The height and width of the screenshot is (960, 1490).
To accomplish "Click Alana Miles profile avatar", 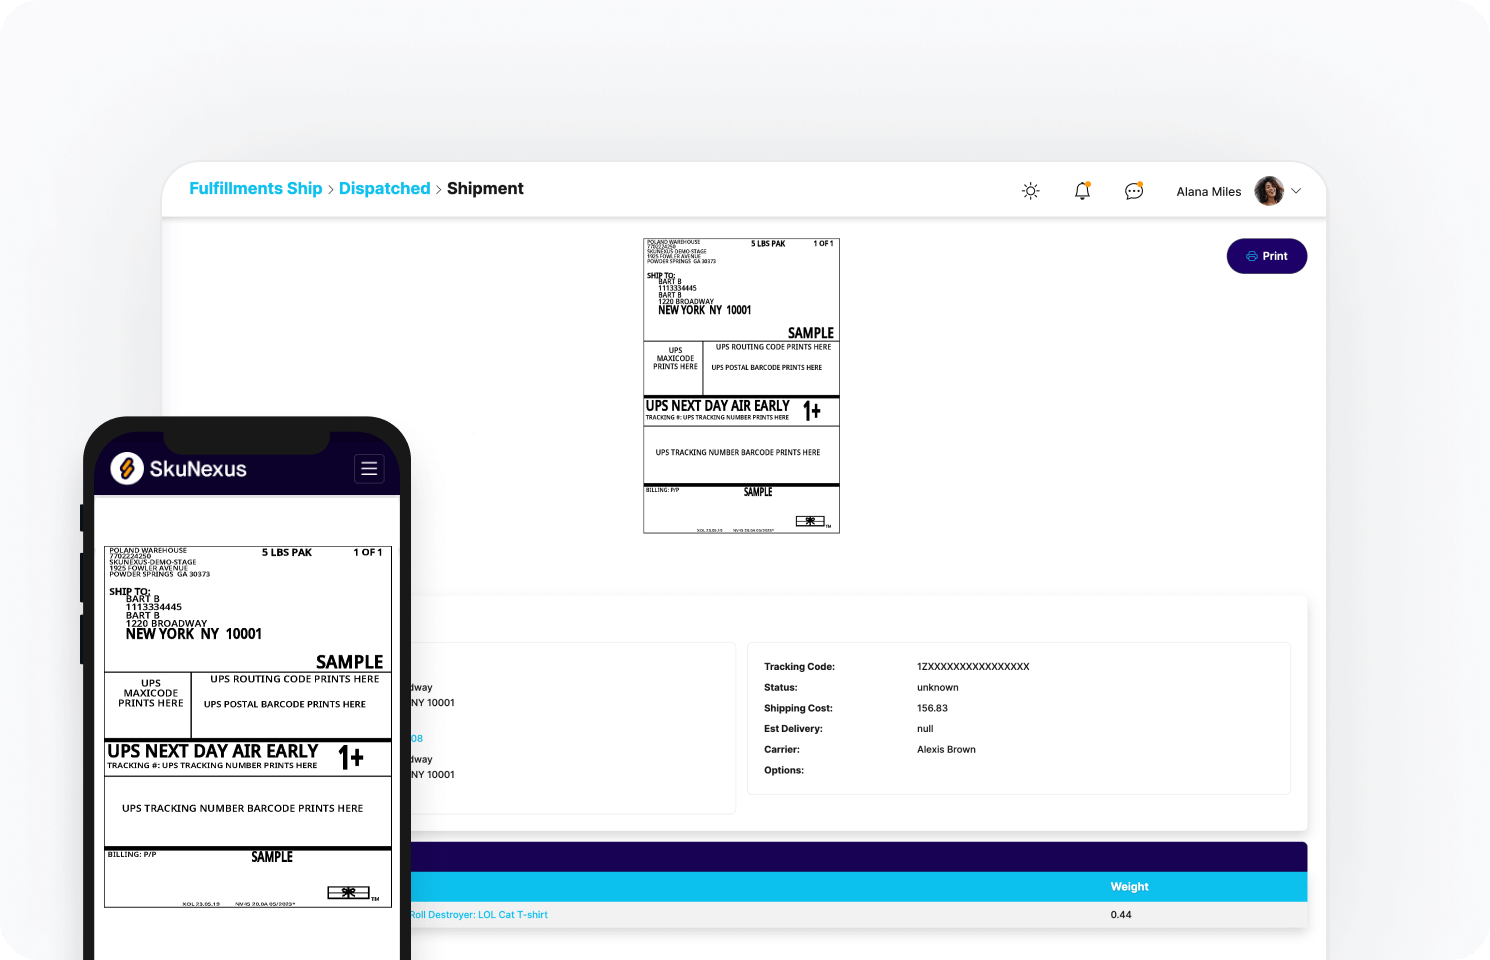I will 1269,191.
